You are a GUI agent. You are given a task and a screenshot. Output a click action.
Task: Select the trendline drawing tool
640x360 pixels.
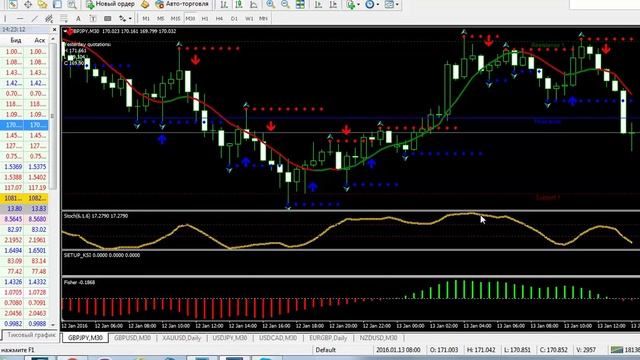pos(34,18)
